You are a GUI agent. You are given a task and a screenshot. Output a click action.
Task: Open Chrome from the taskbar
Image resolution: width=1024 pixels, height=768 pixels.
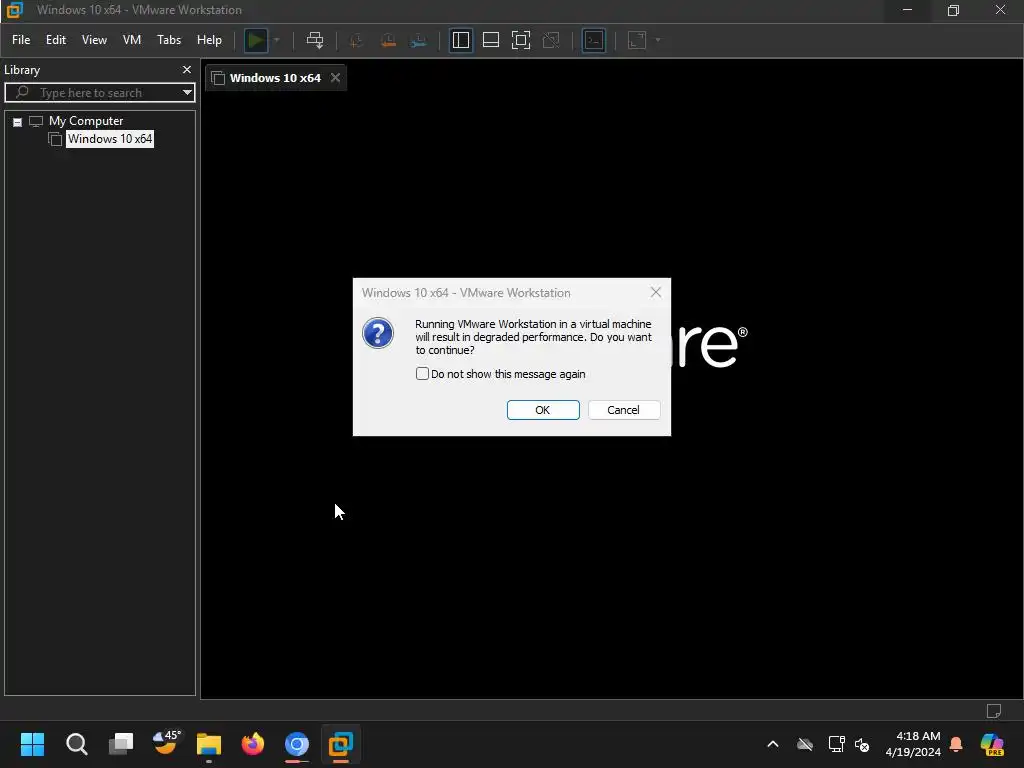pyautogui.click(x=296, y=744)
